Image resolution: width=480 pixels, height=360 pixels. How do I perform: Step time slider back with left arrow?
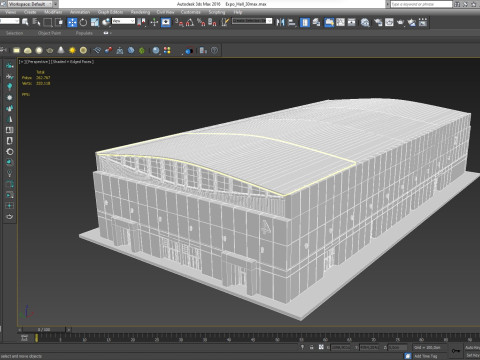[x=20, y=330]
